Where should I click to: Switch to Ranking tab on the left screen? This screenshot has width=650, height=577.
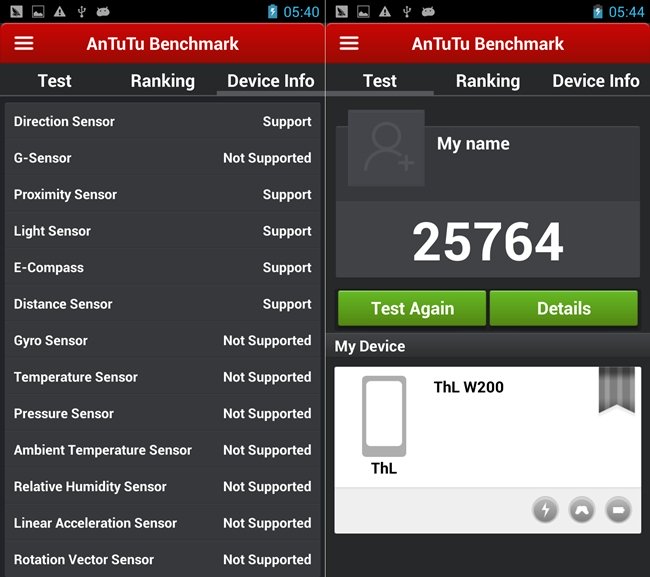click(162, 81)
